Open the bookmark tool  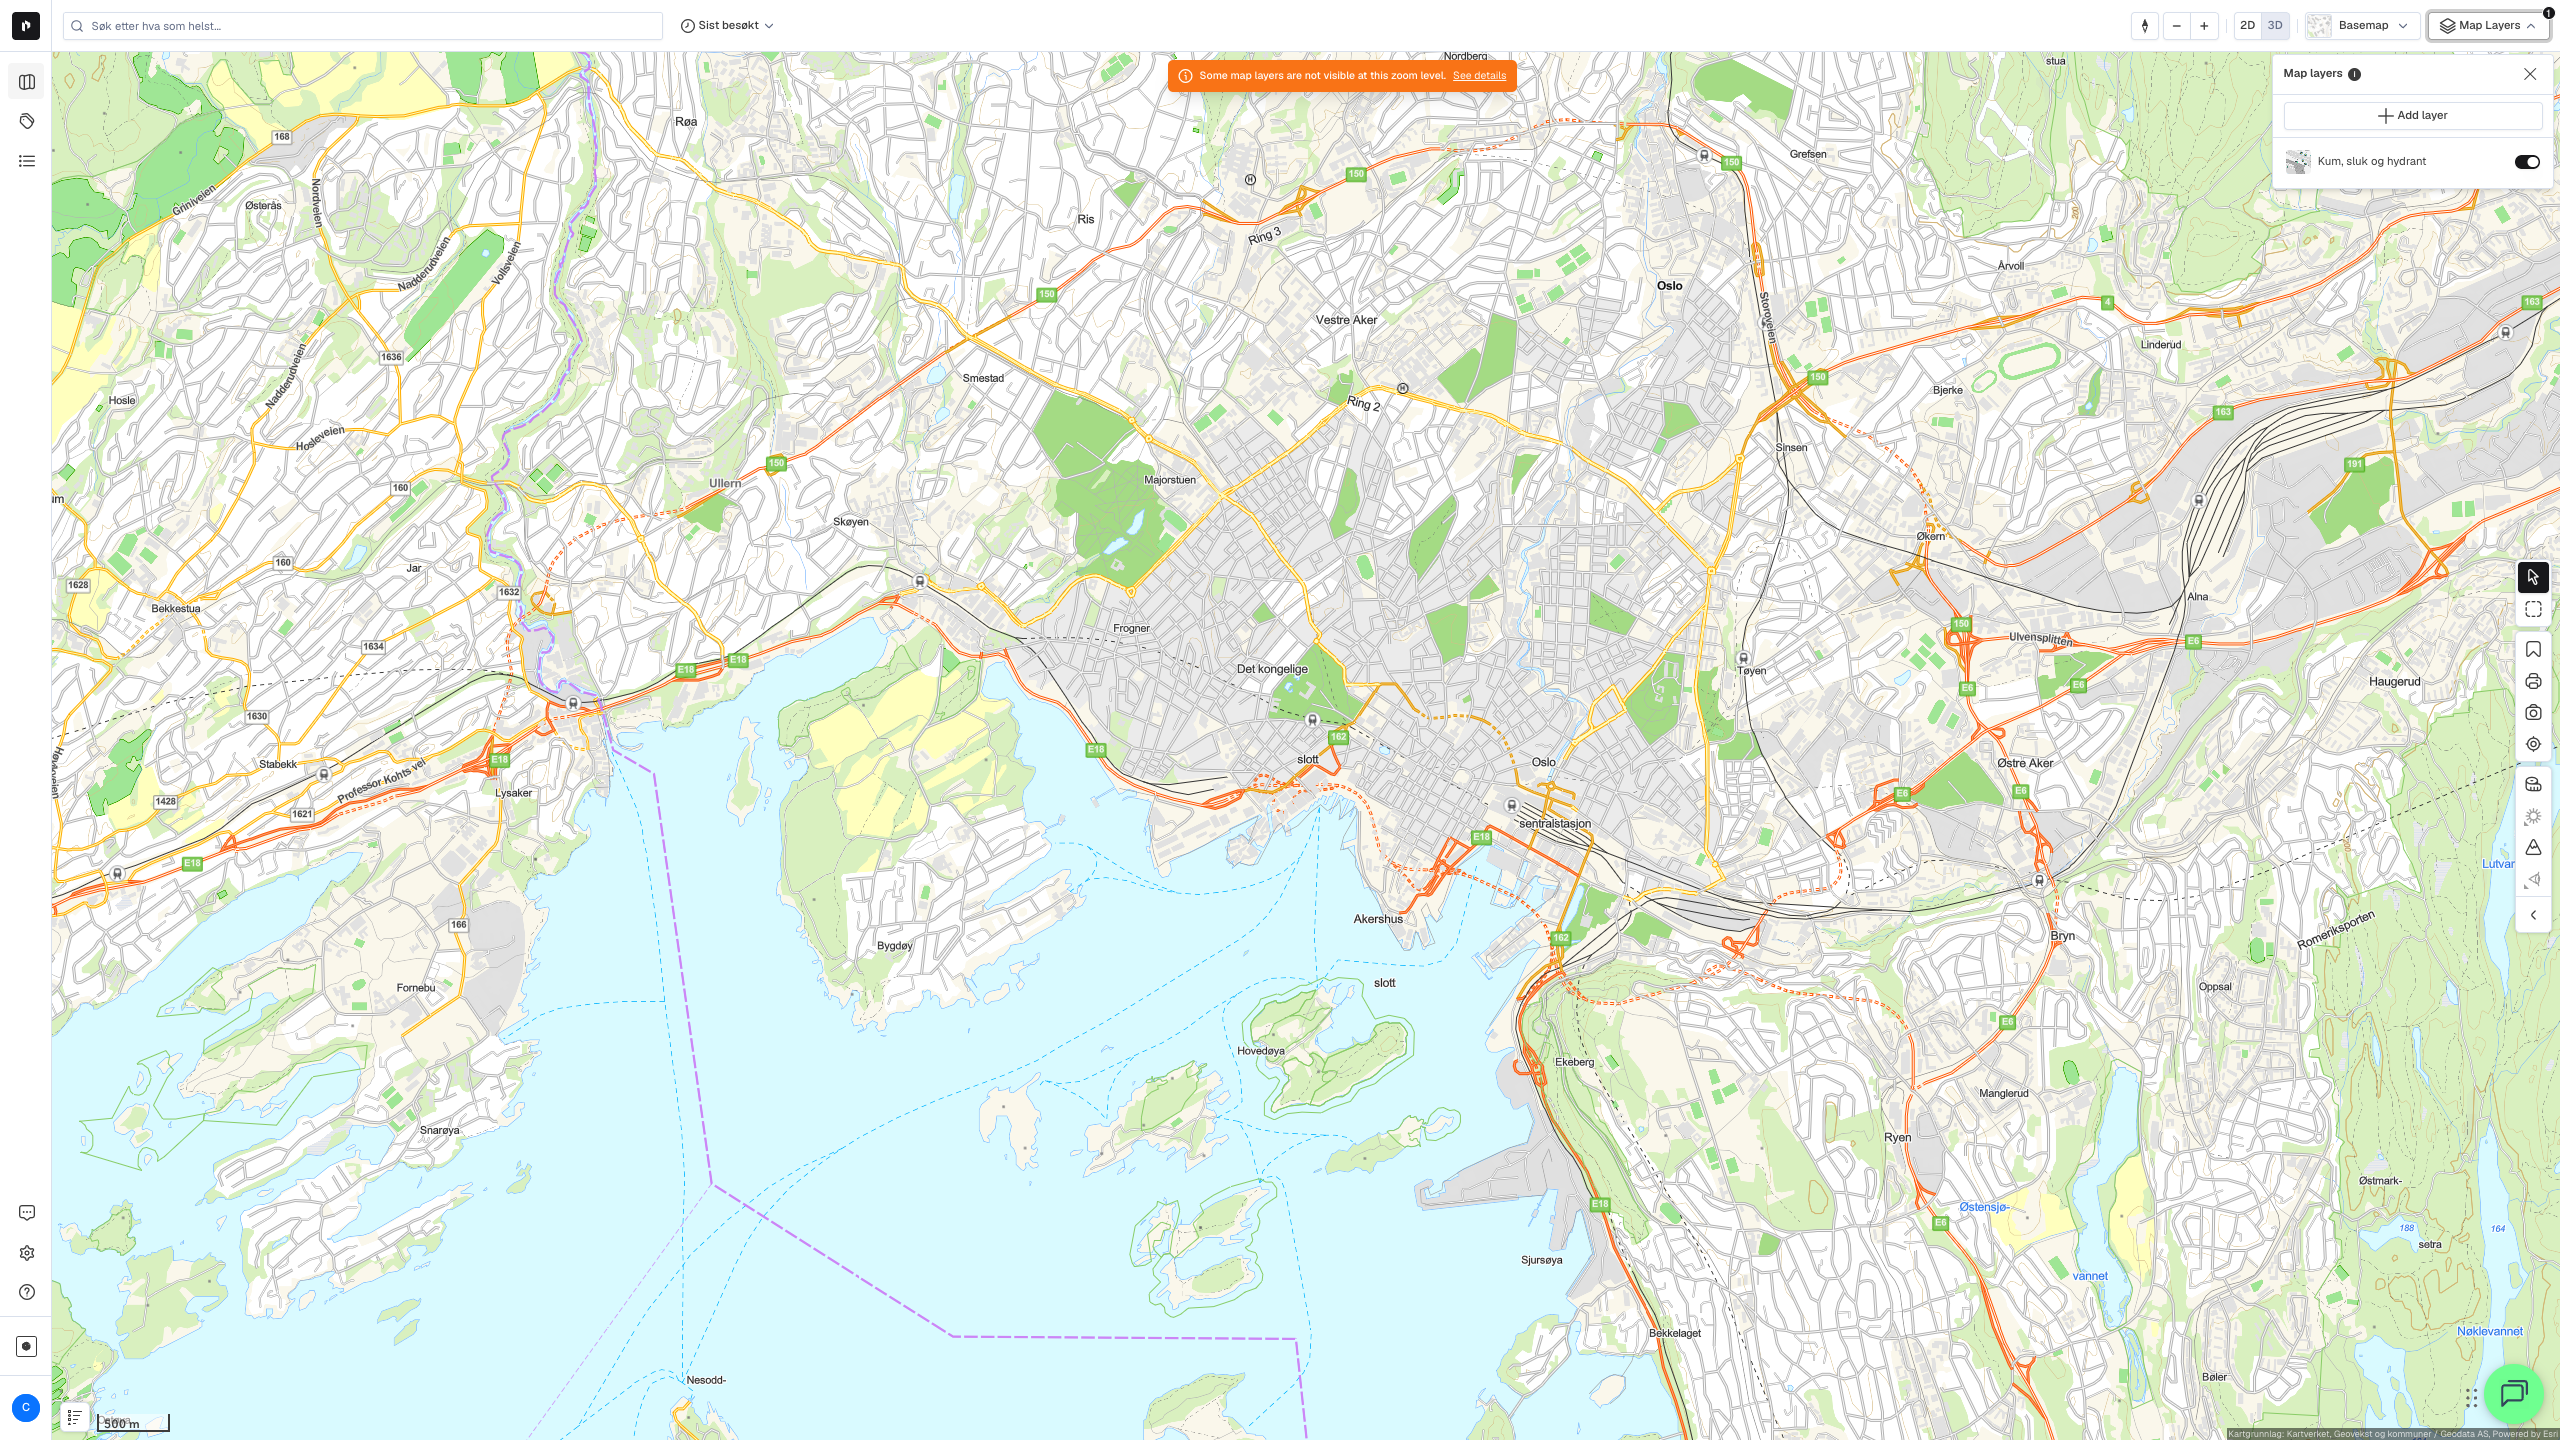(2533, 650)
